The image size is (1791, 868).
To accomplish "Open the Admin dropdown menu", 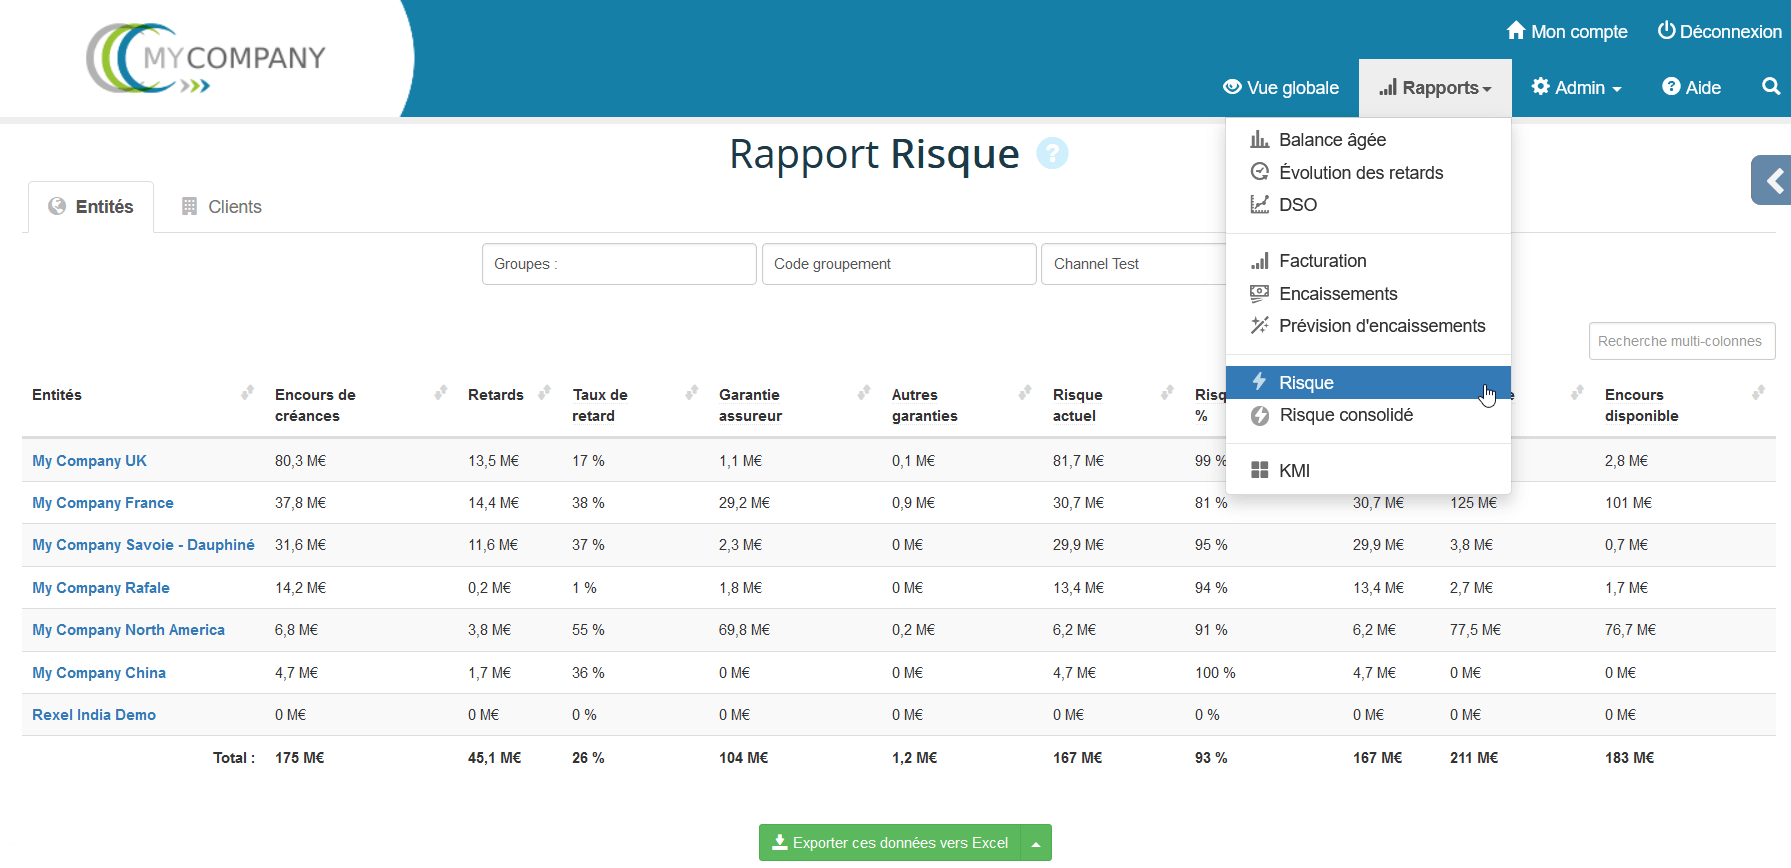I will click(x=1576, y=88).
